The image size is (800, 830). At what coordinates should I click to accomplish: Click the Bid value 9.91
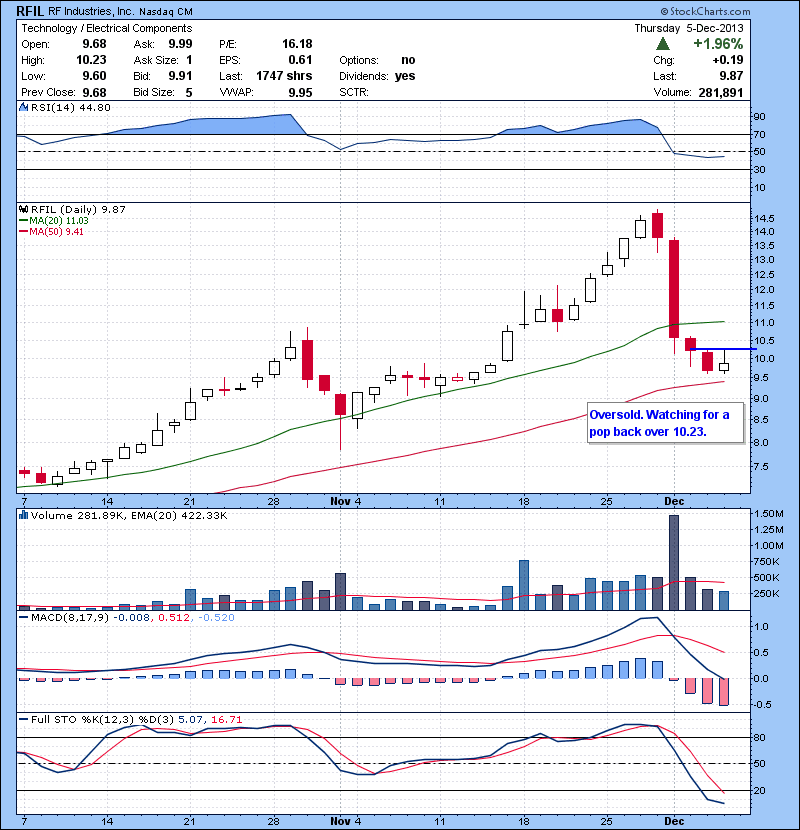(180, 76)
